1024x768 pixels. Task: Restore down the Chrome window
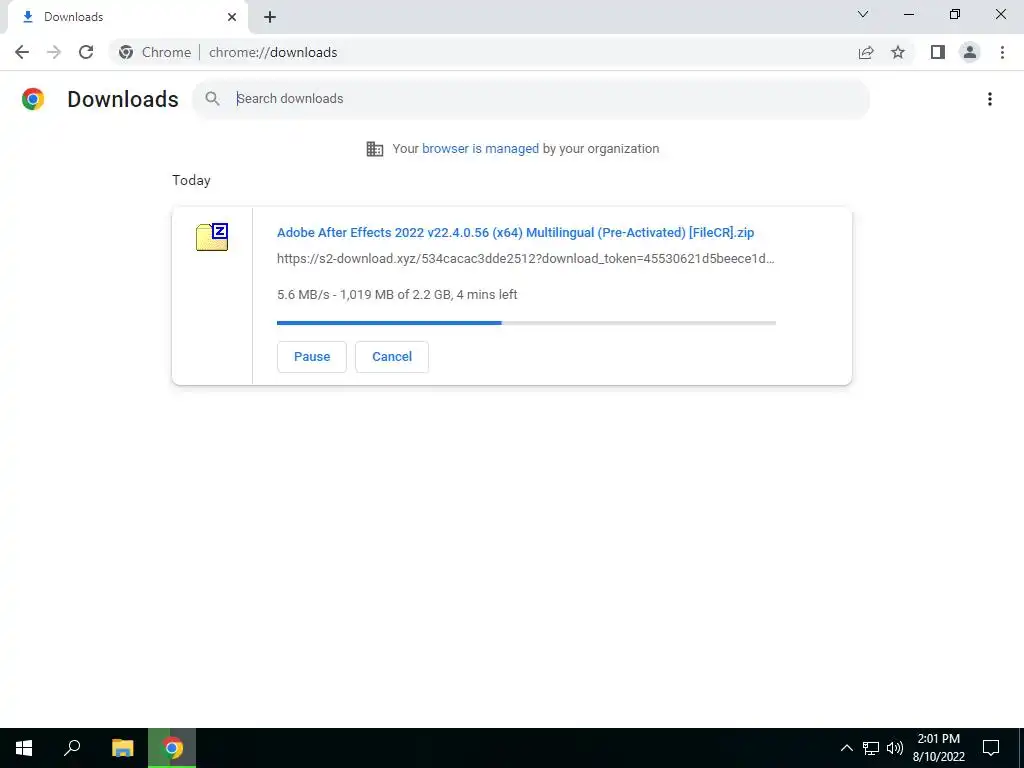click(955, 14)
